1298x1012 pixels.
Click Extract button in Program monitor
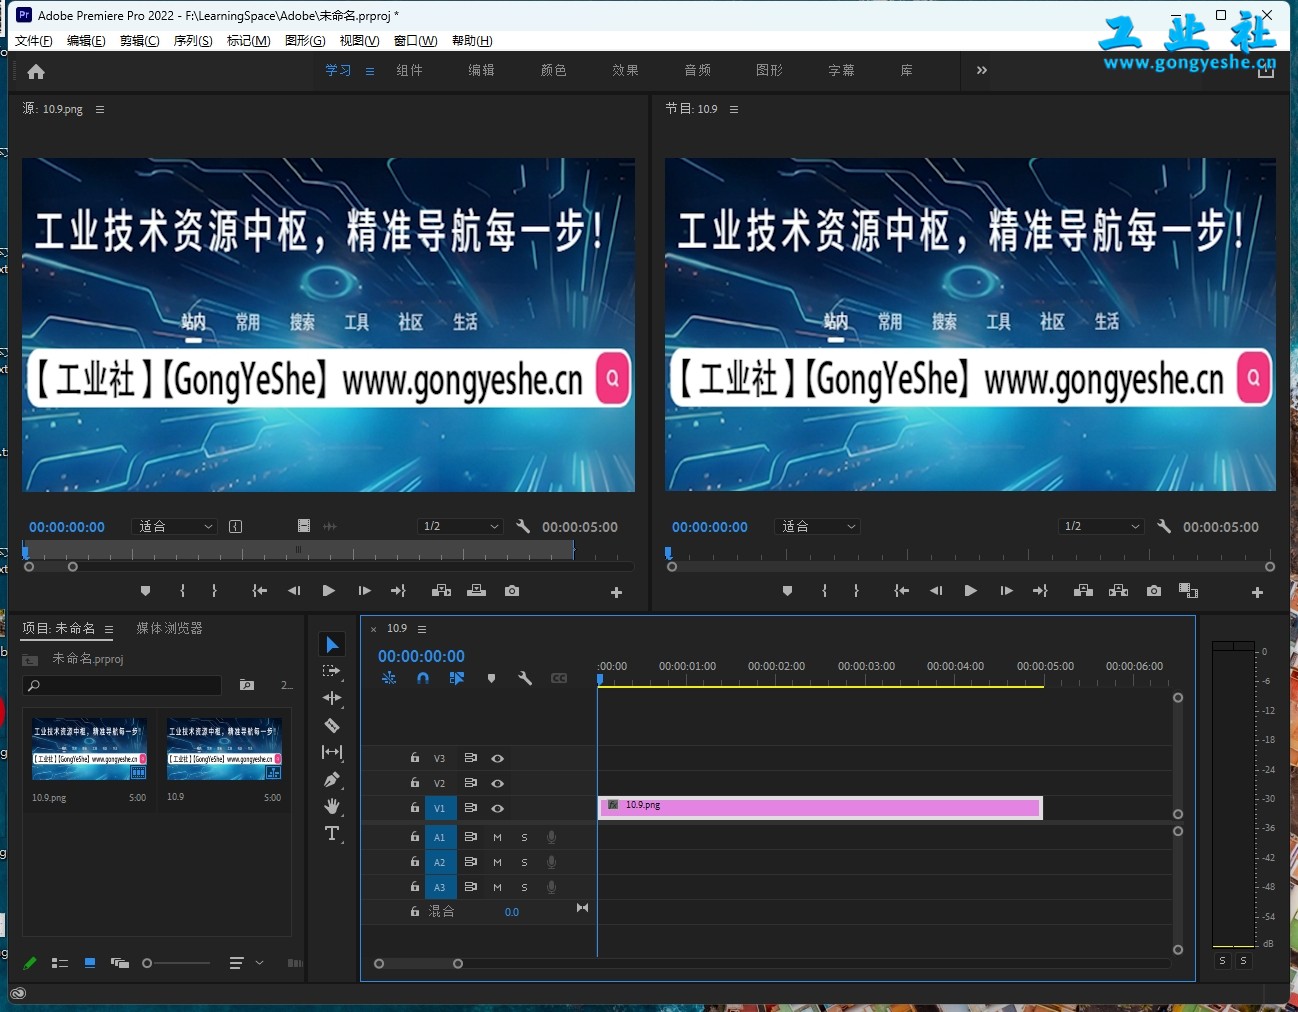1118,591
